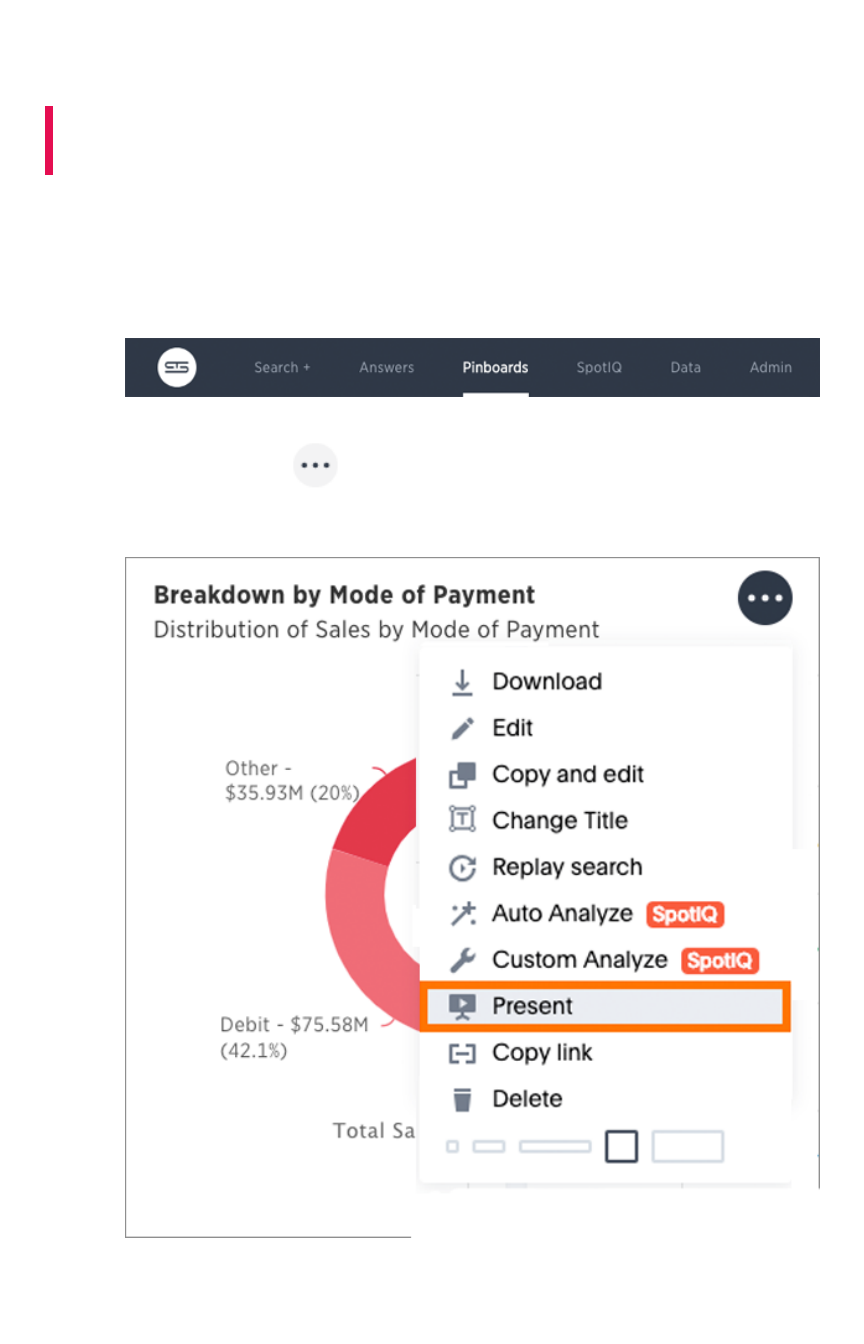Click the Auto Analyze wand icon
This screenshot has height=1344, width=864.
pos(462,914)
